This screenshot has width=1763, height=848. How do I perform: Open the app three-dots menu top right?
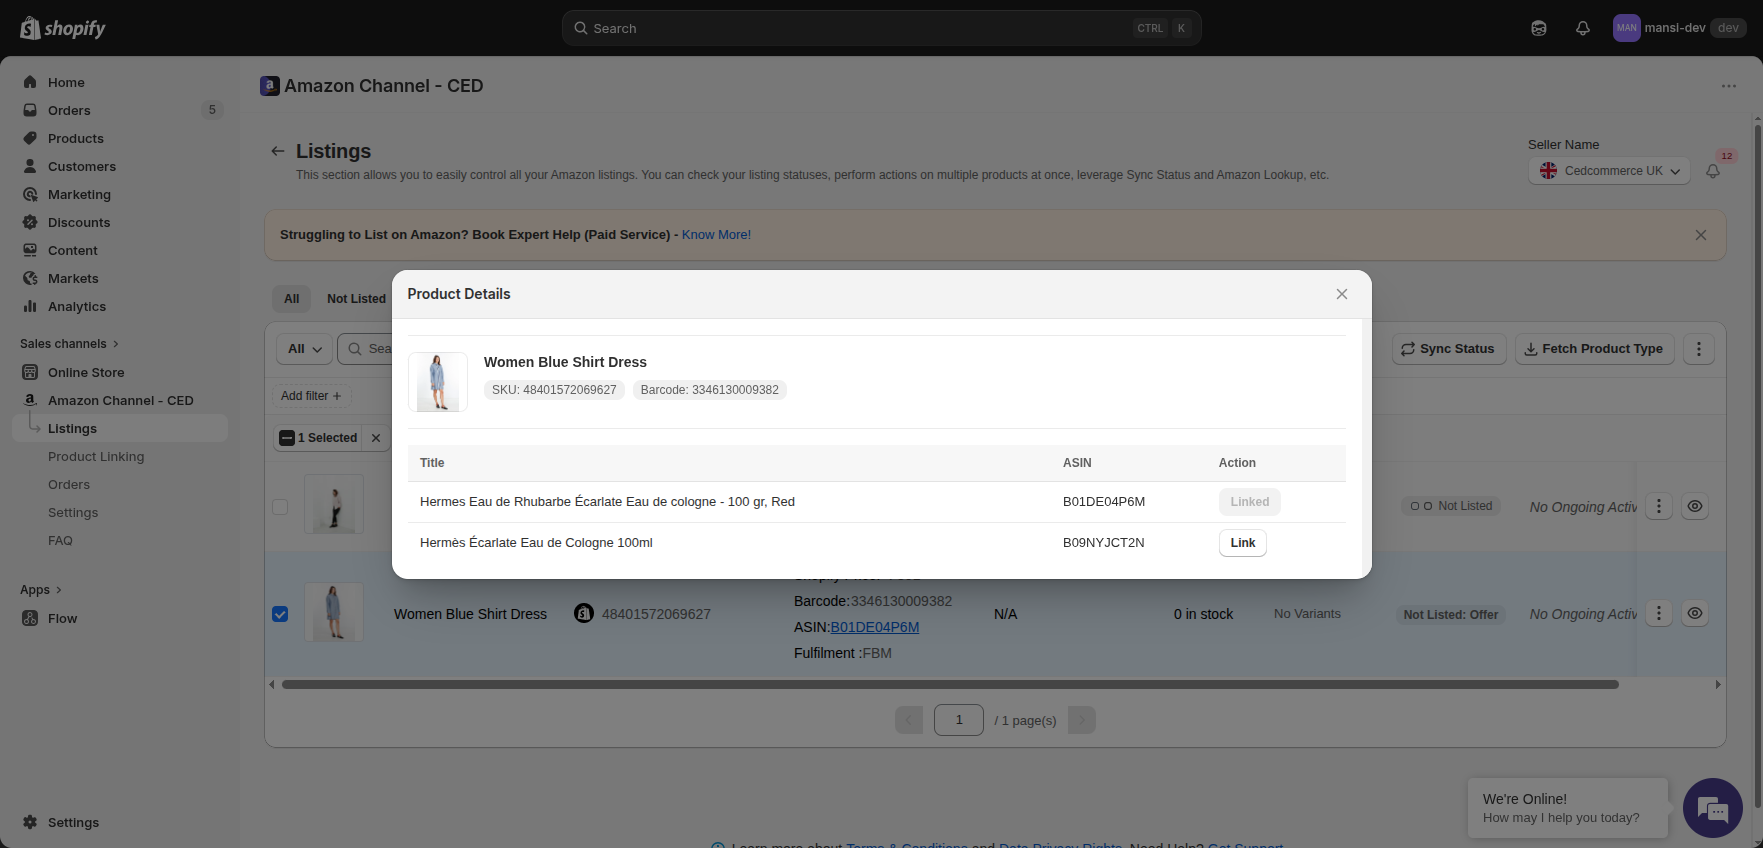coord(1729,86)
